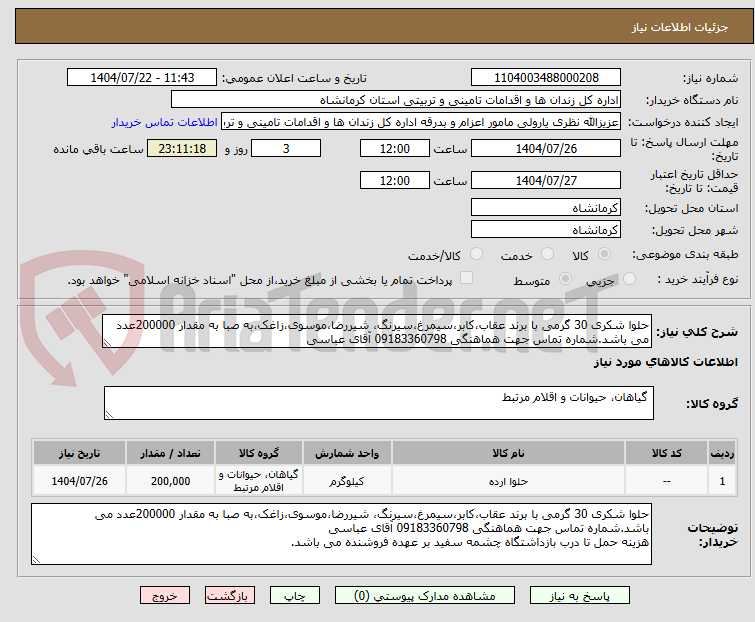Click the 1404/07/26 need date cell

(x=79, y=481)
